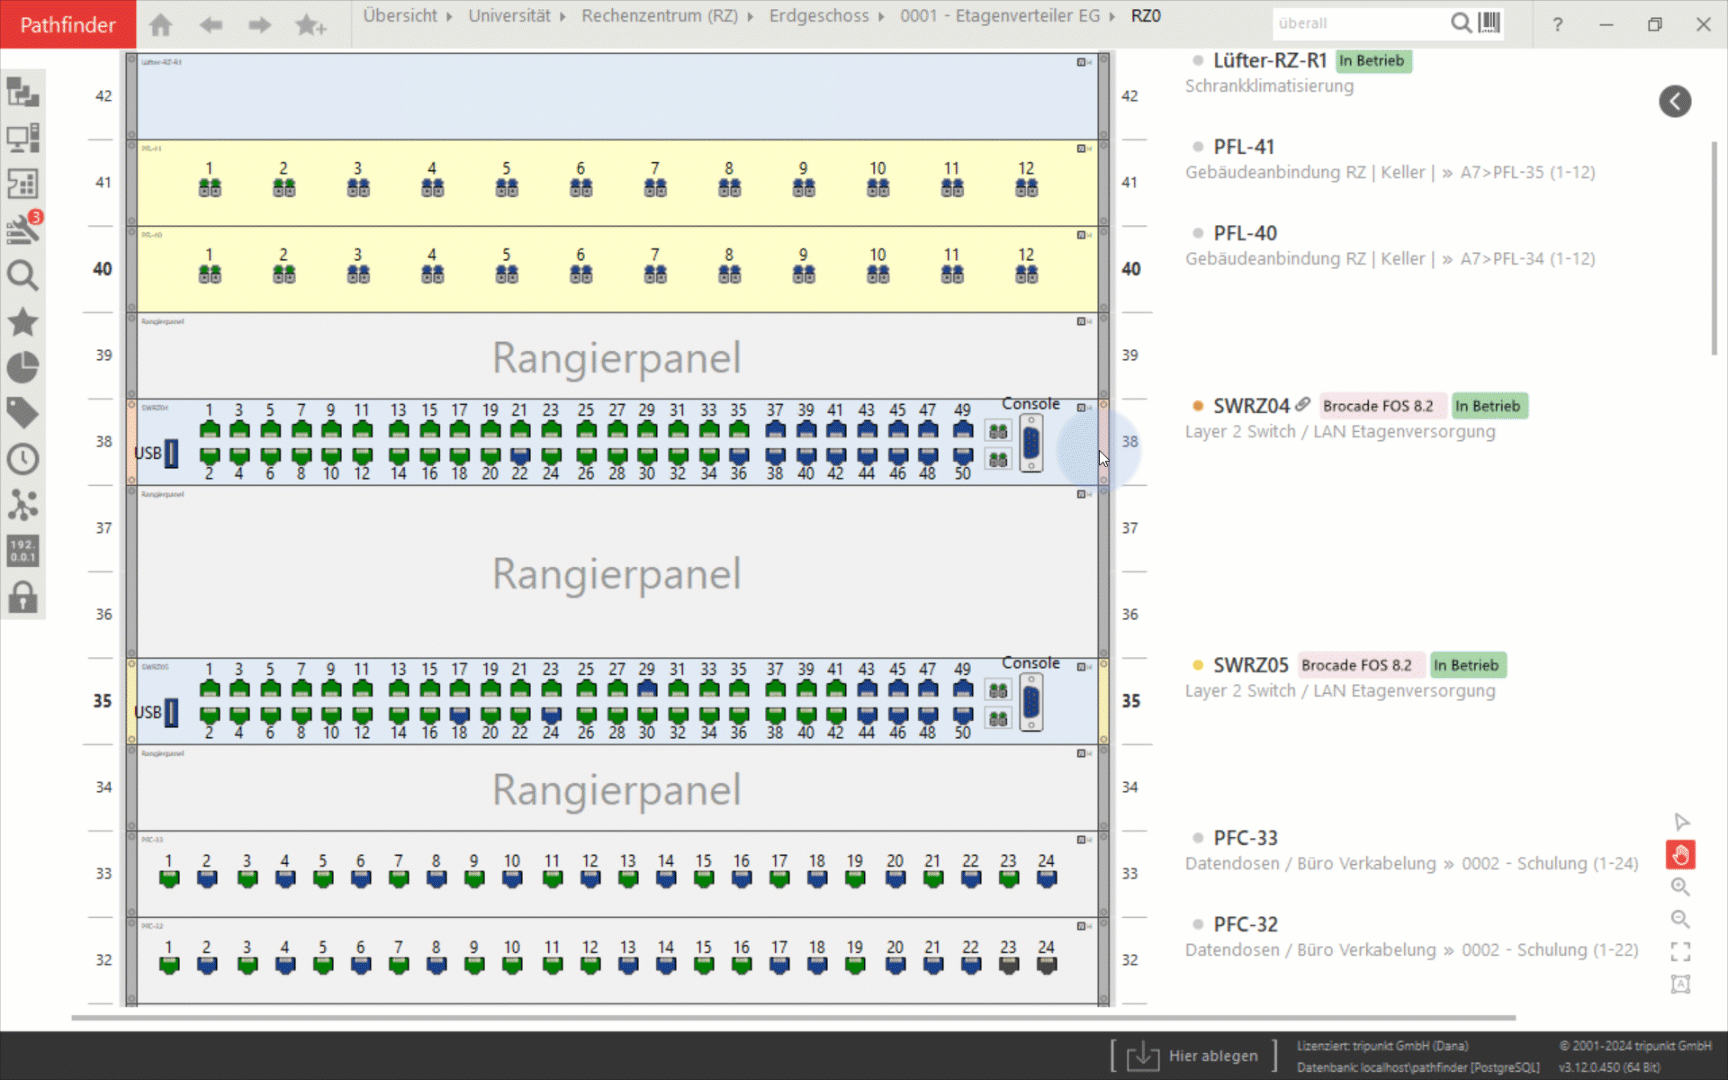Open the wrench tasks icon with badge
Screen dimensions: 1728x1080
point(22,229)
